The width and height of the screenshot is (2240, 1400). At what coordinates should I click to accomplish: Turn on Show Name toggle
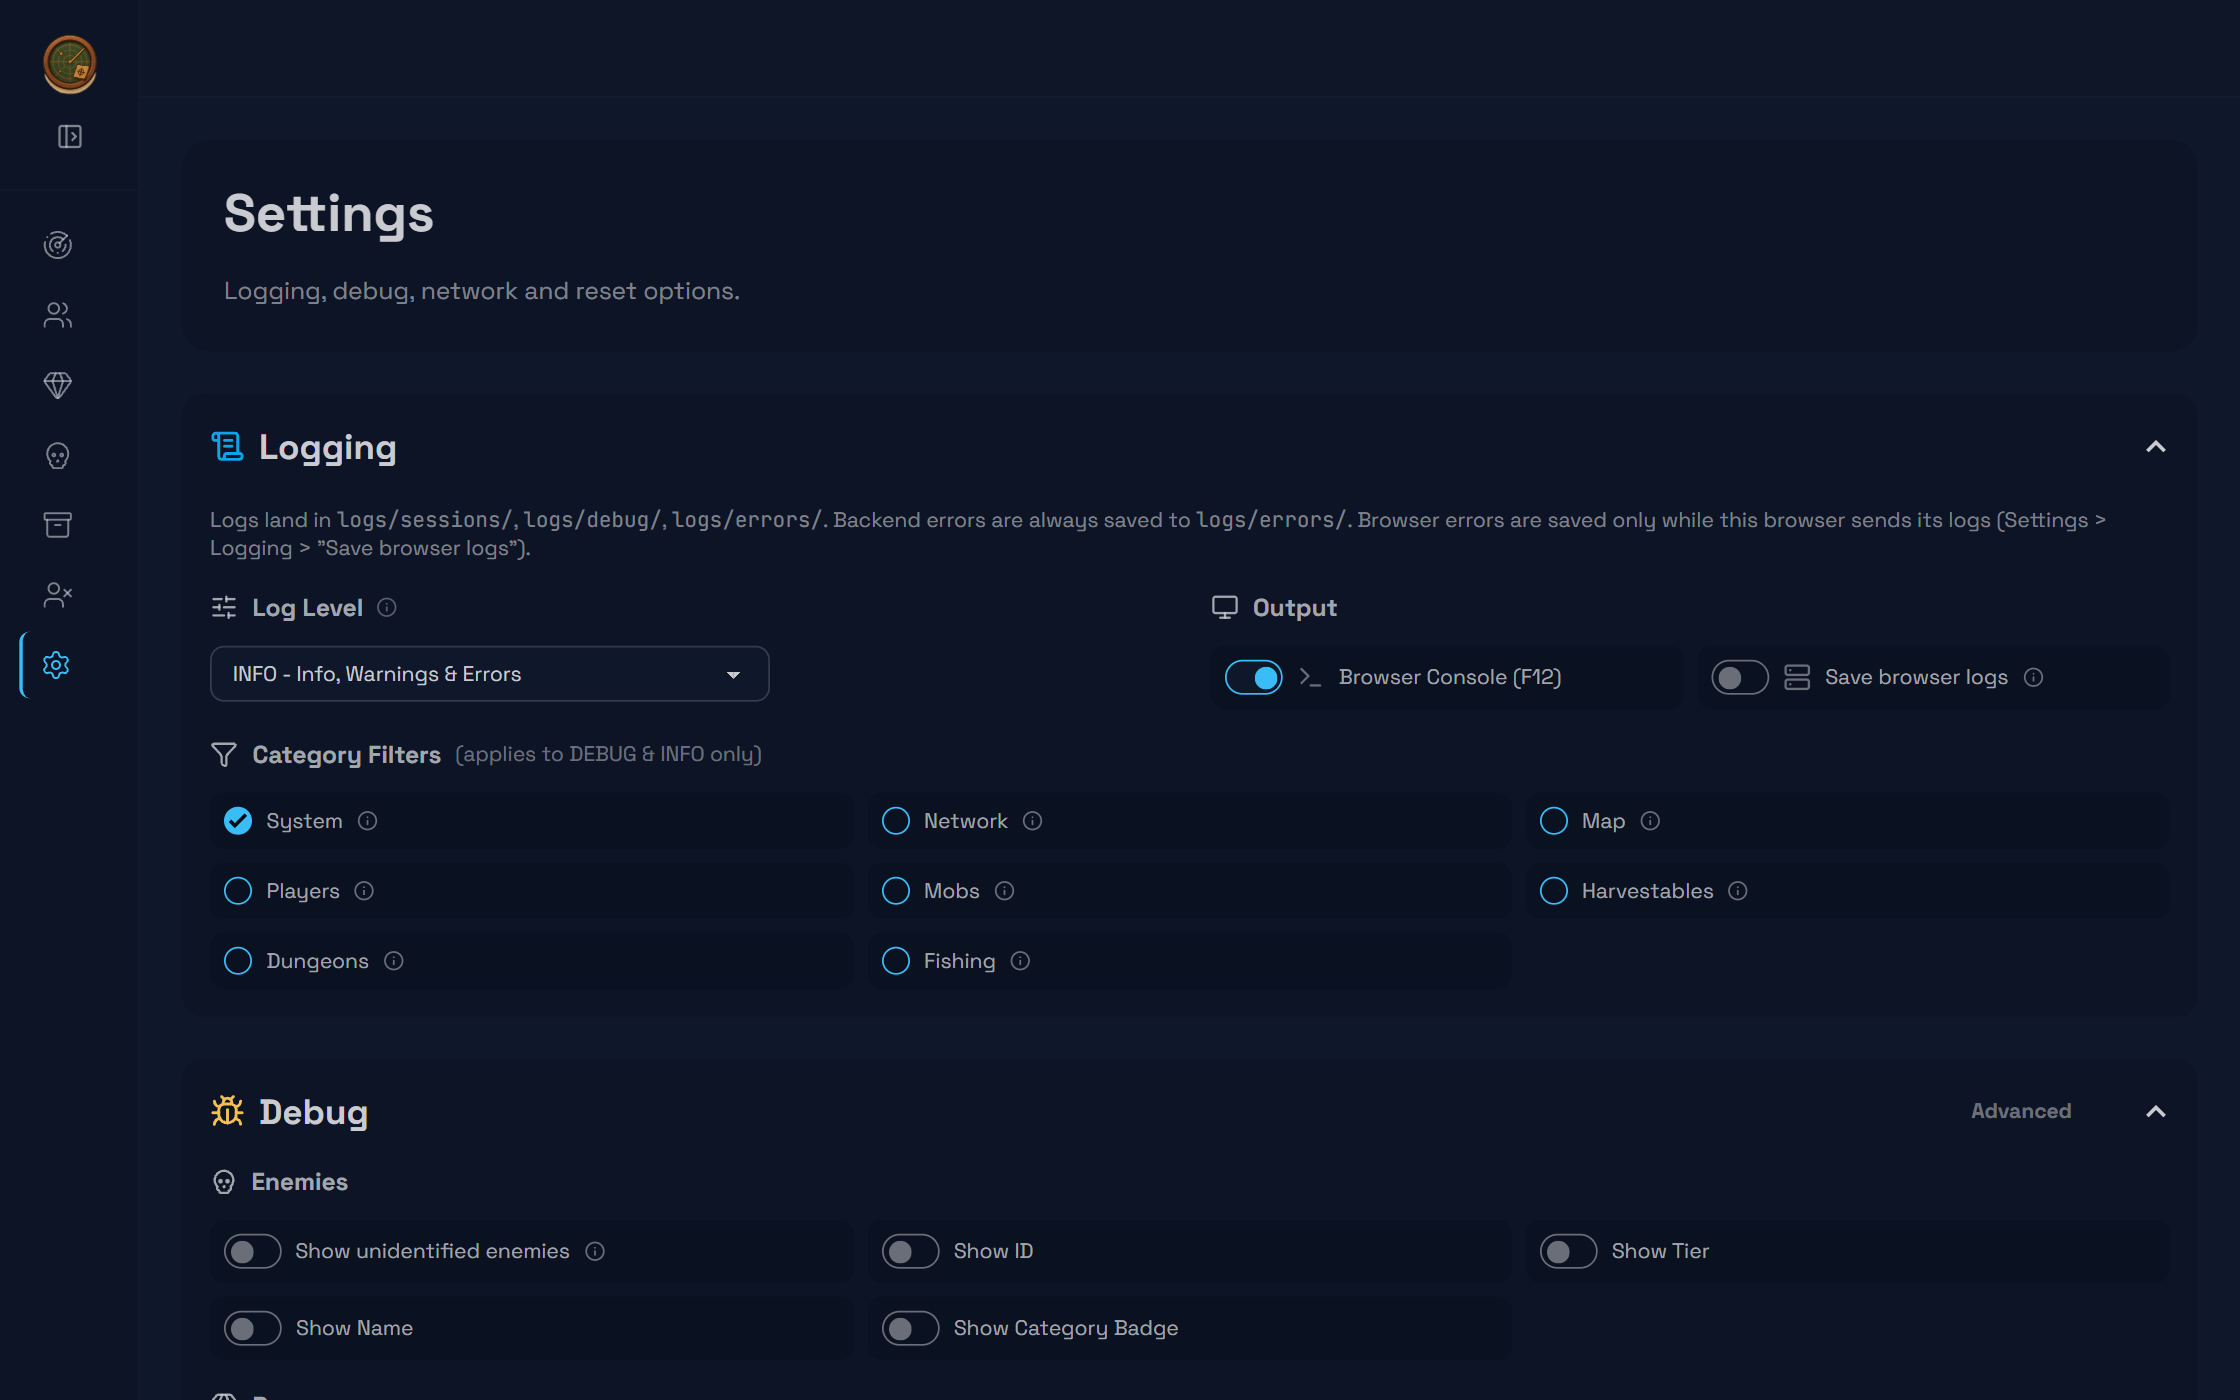pos(253,1328)
